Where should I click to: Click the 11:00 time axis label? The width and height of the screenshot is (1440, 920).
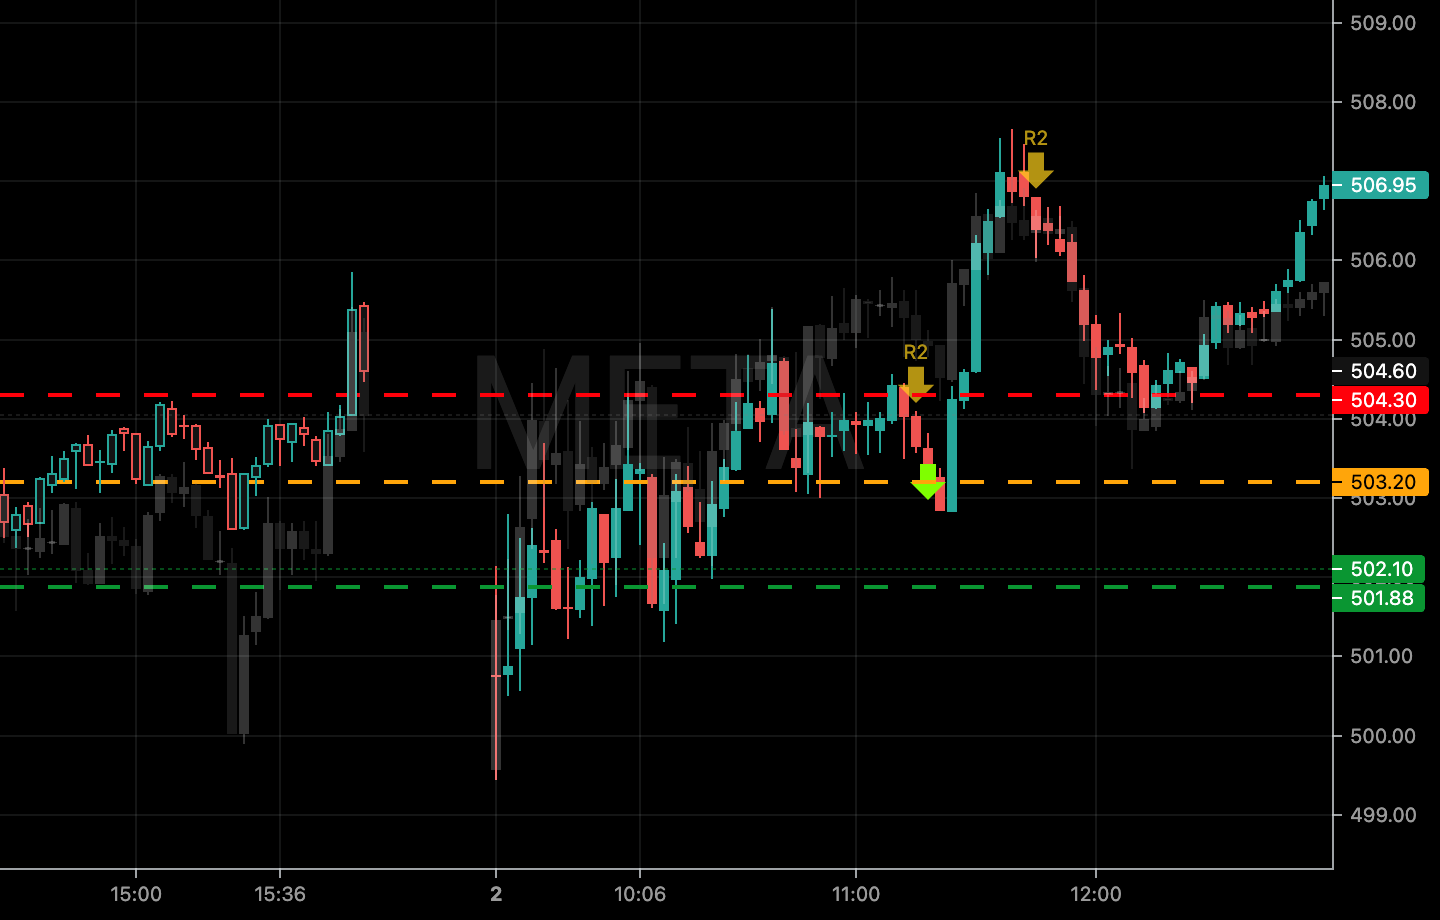tap(856, 894)
